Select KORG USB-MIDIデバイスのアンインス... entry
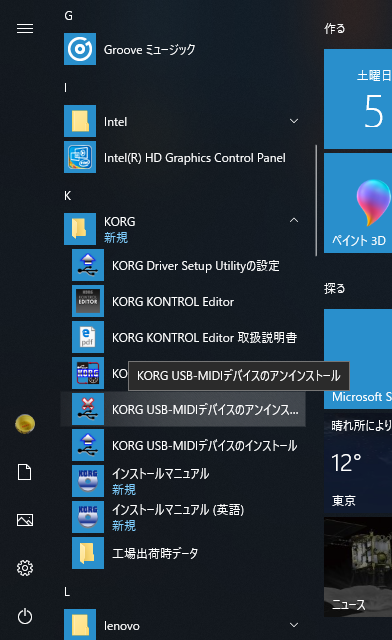 tap(183, 409)
